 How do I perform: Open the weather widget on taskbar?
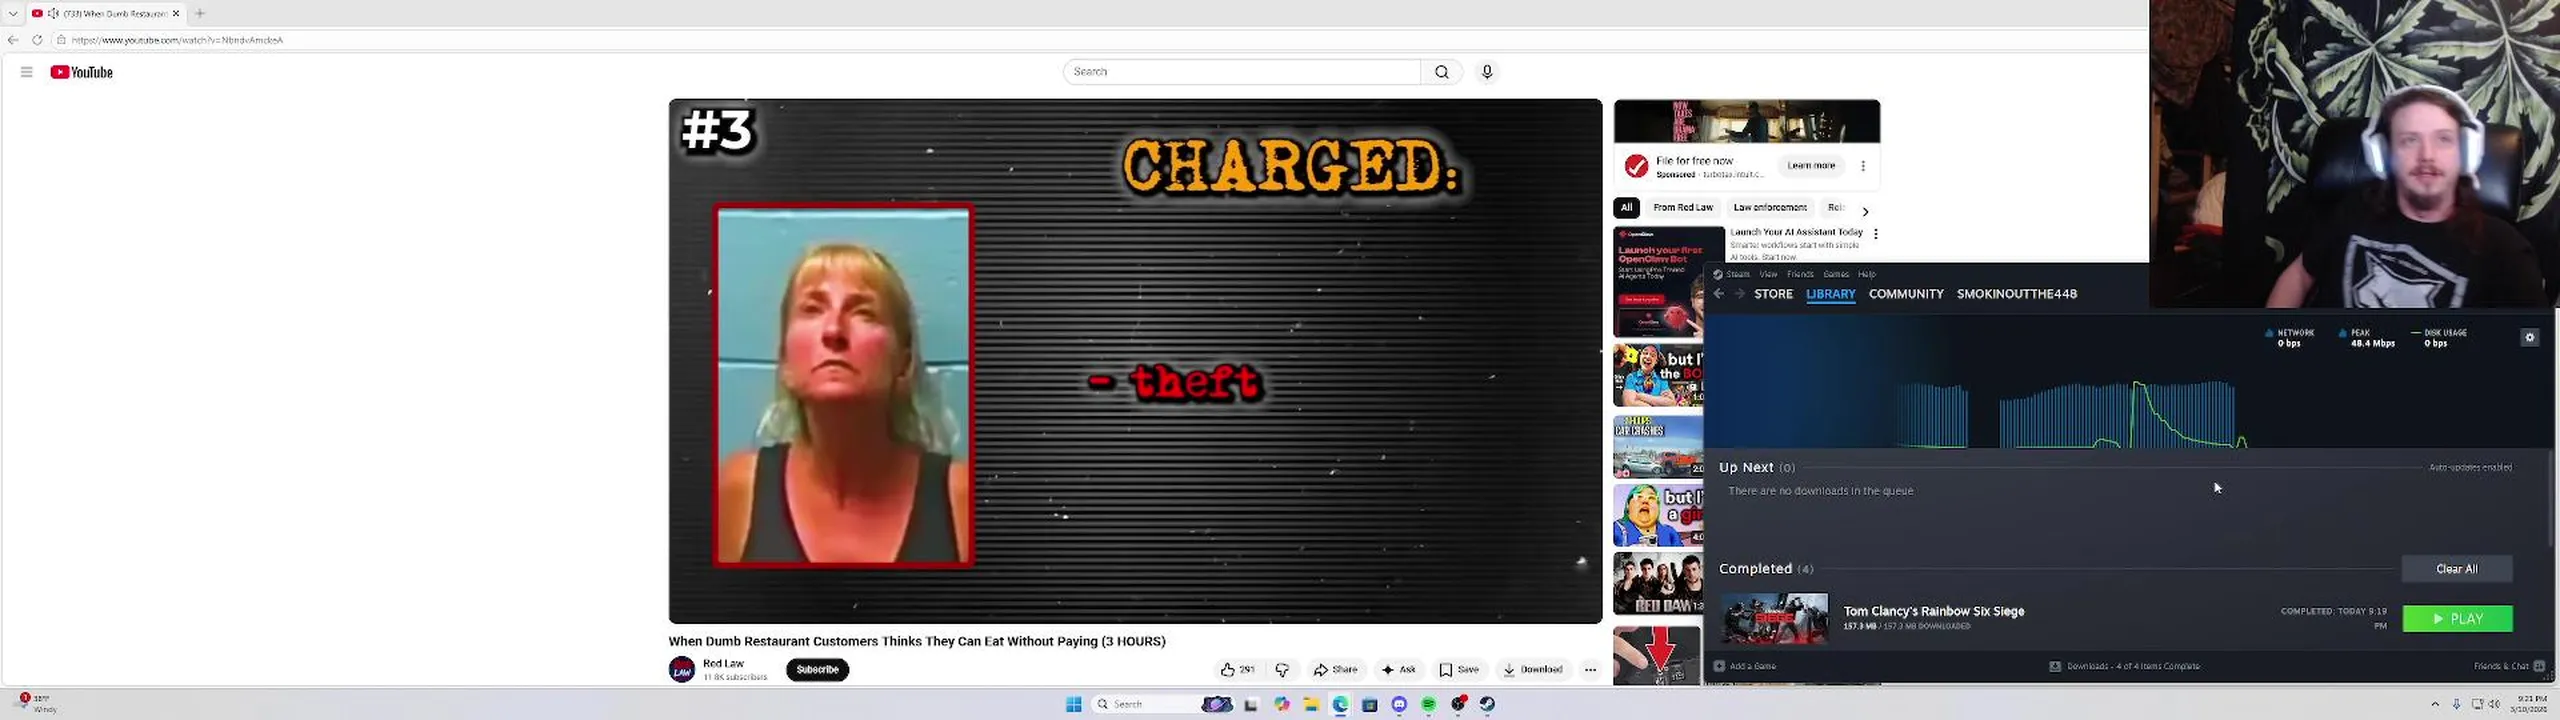click(37, 703)
